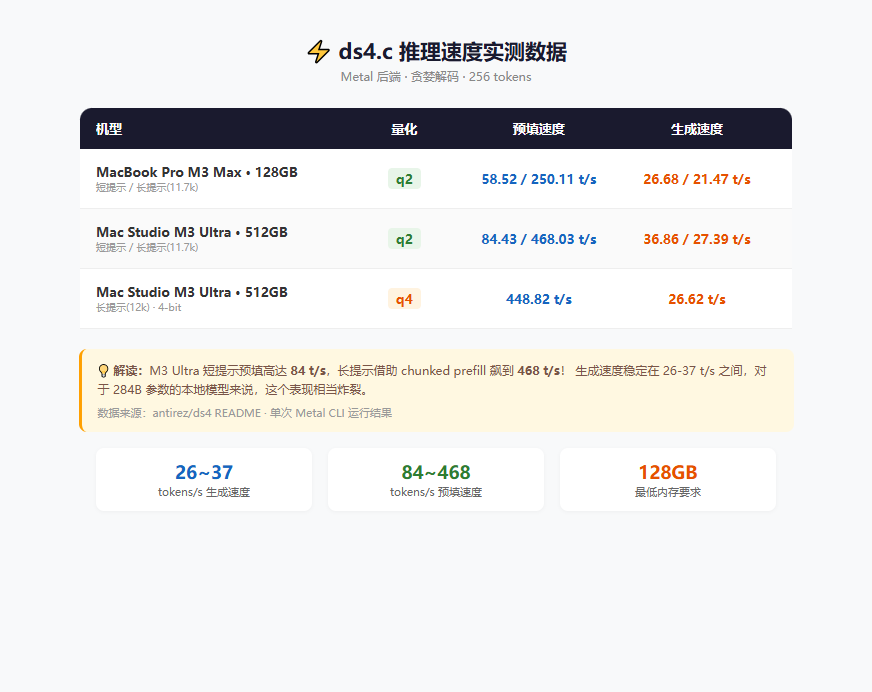
Task: Click the 'ds4.c 推理速度实测数据' heading
Action: [x=453, y=52]
